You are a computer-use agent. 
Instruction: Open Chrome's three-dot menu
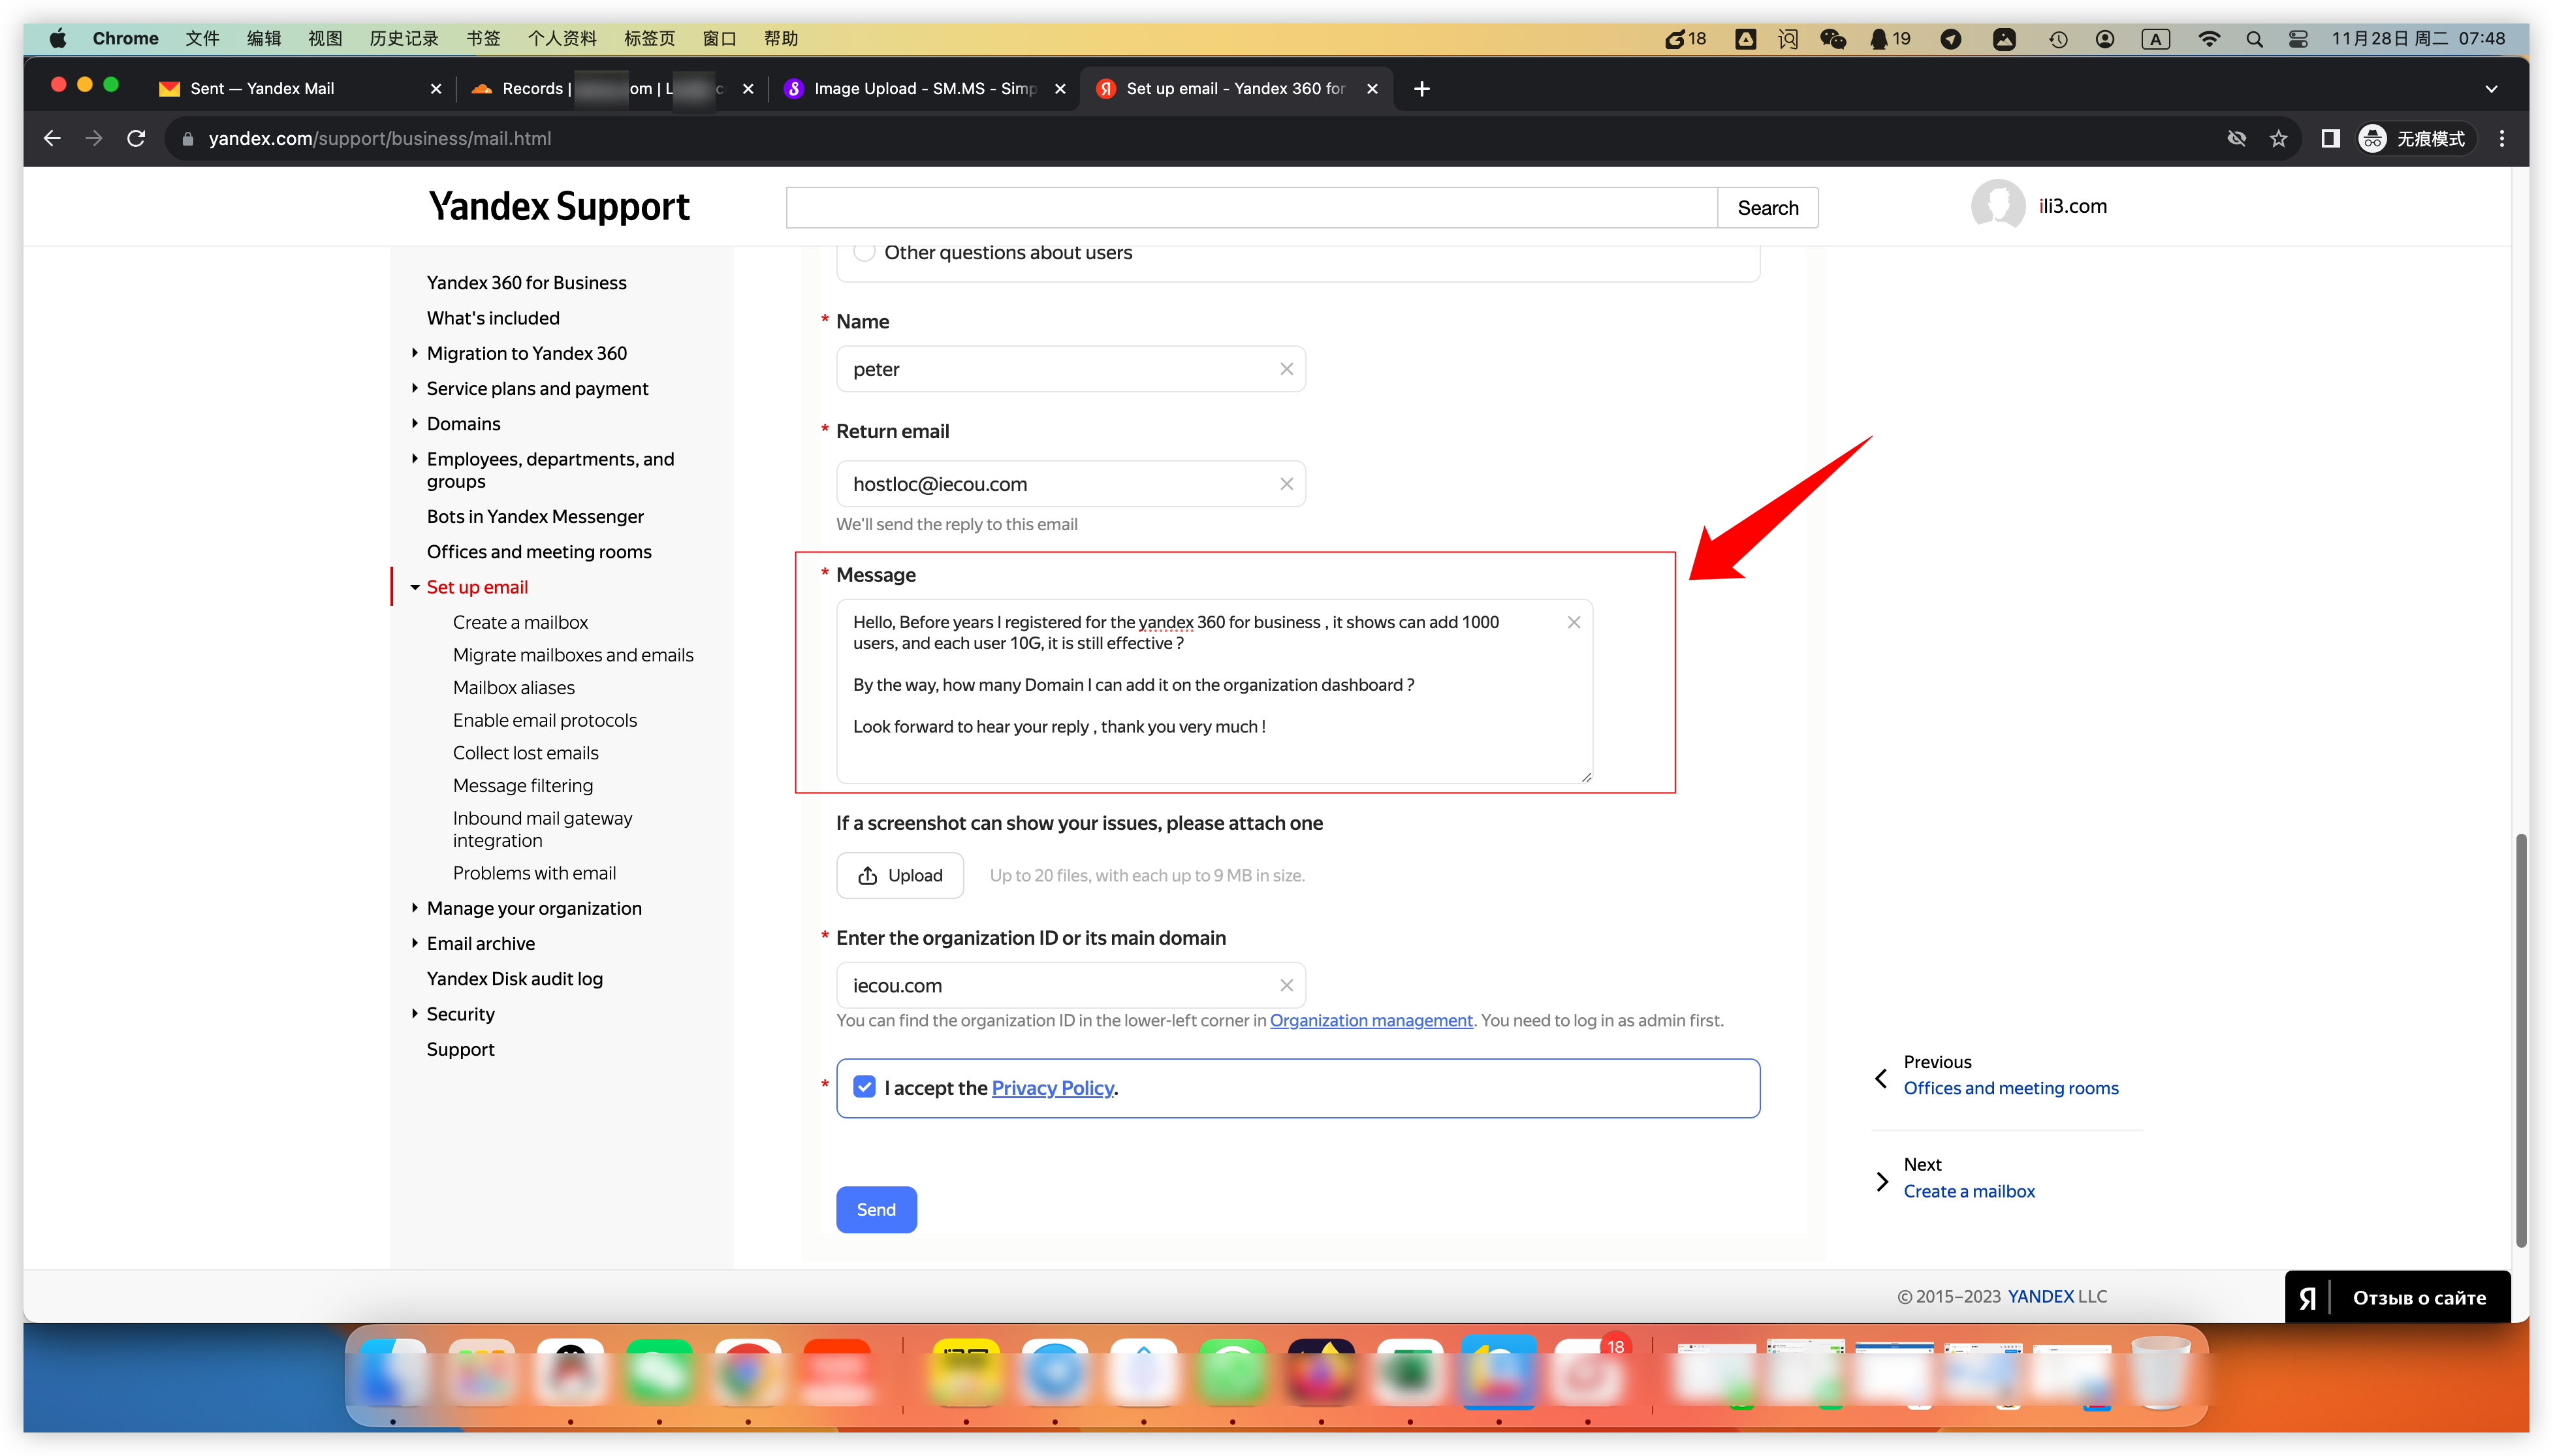pos(2501,139)
